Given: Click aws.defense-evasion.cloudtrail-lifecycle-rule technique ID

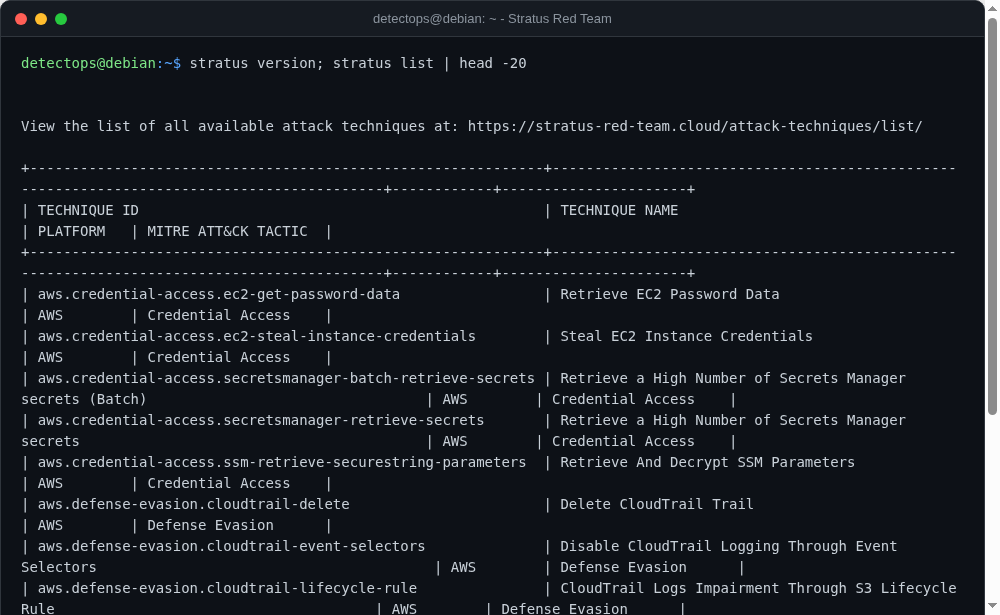Looking at the screenshot, I should coord(227,589).
